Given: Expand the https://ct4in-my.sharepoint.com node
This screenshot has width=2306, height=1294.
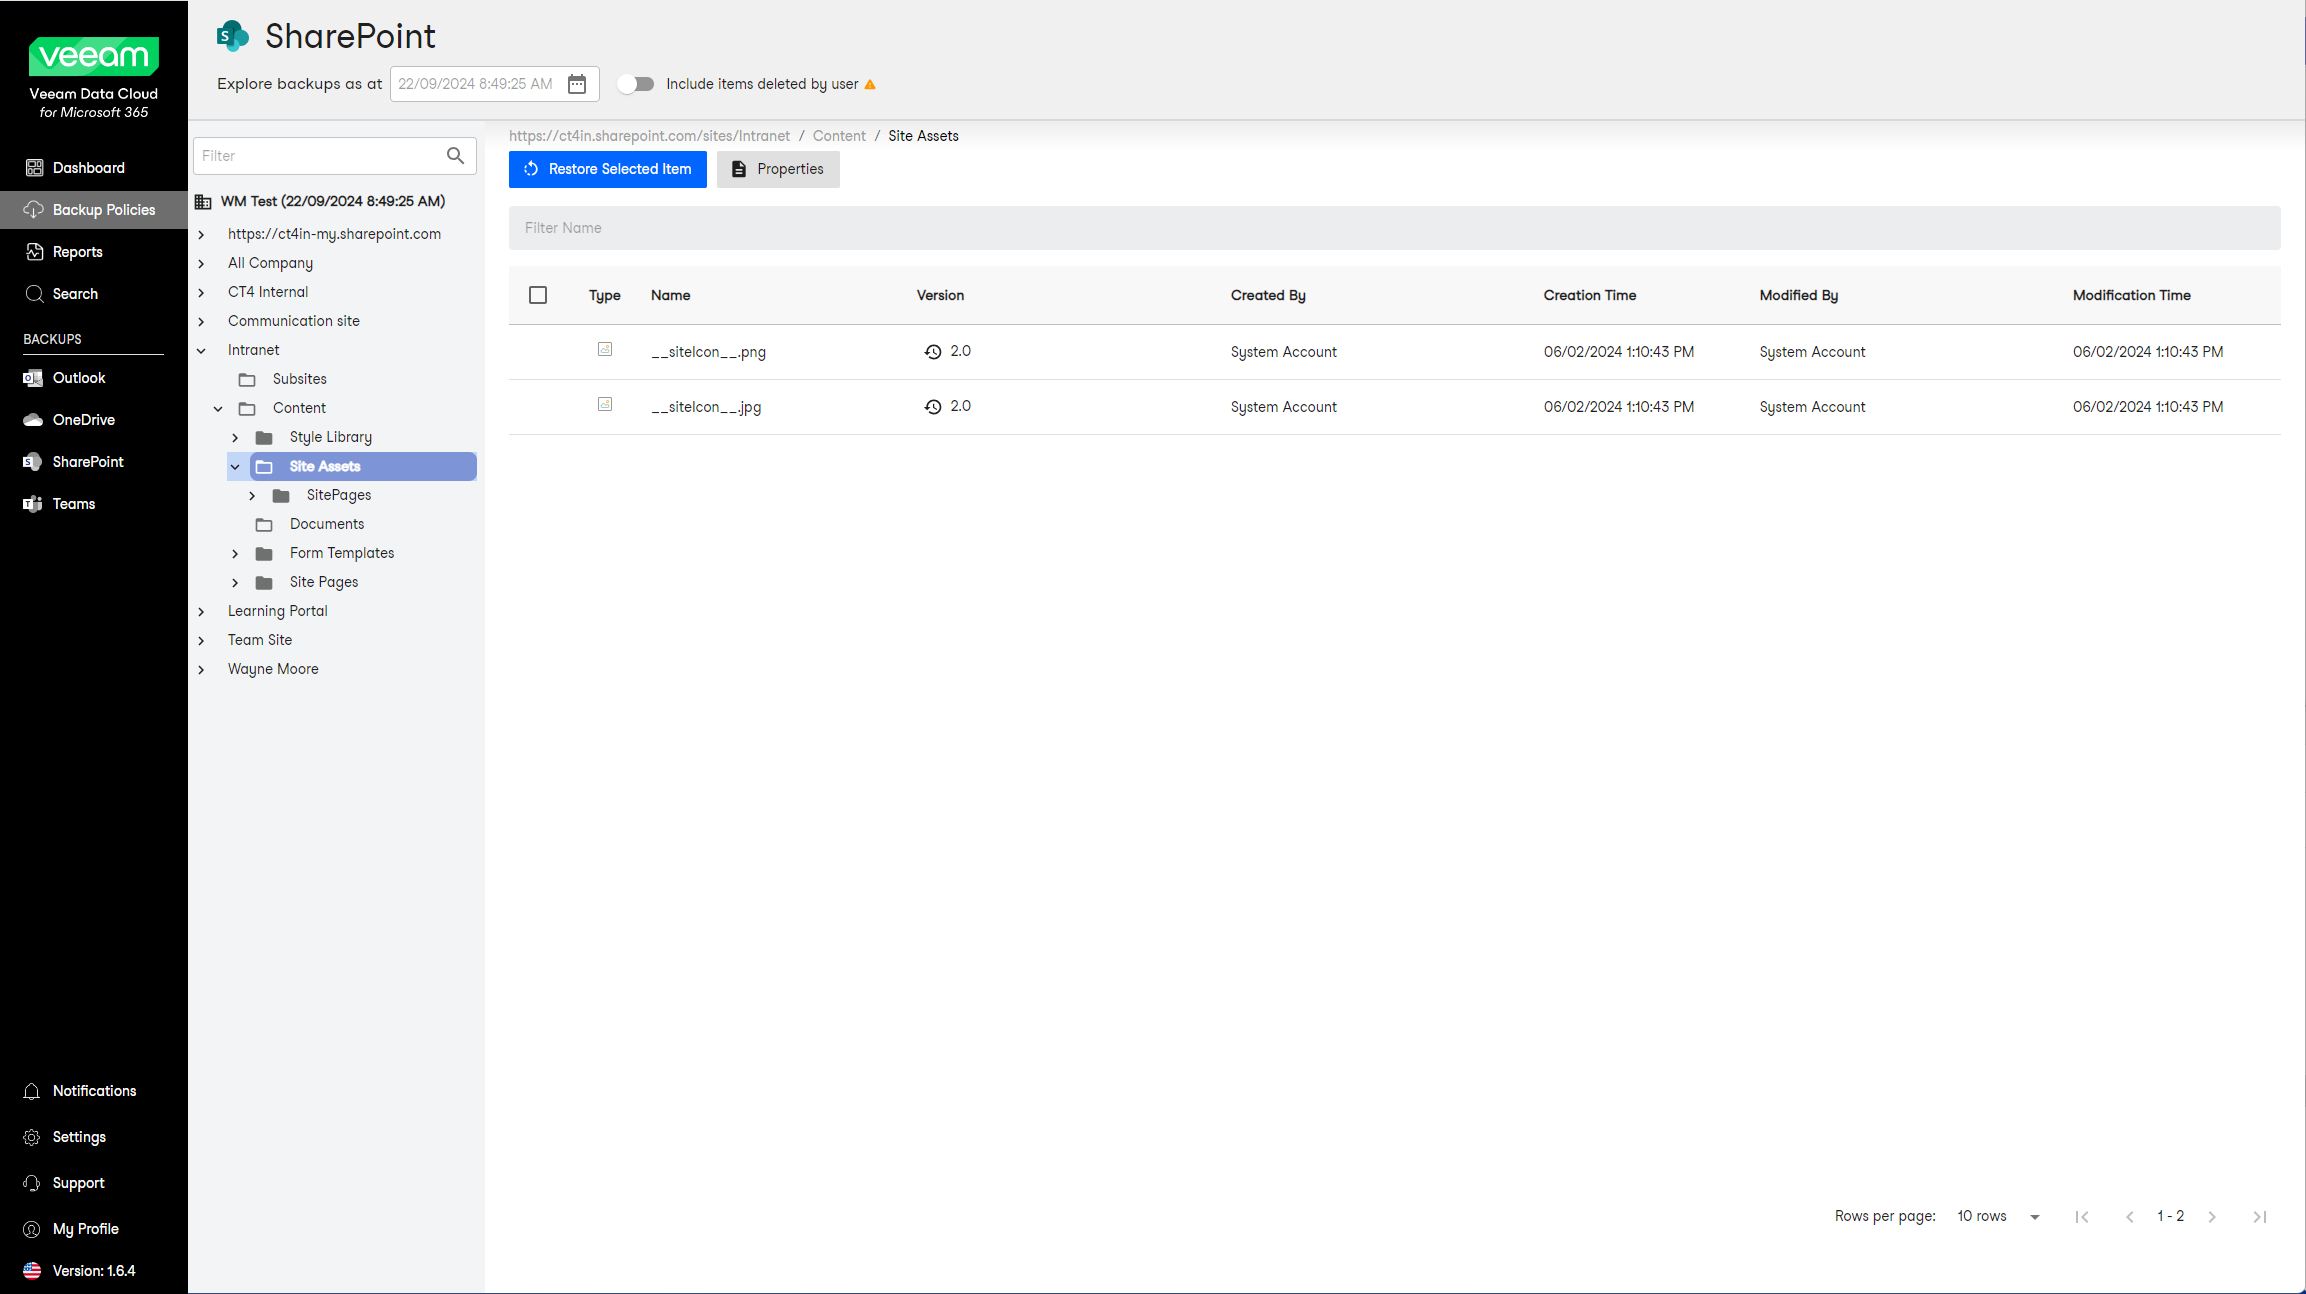Looking at the screenshot, I should [x=202, y=235].
